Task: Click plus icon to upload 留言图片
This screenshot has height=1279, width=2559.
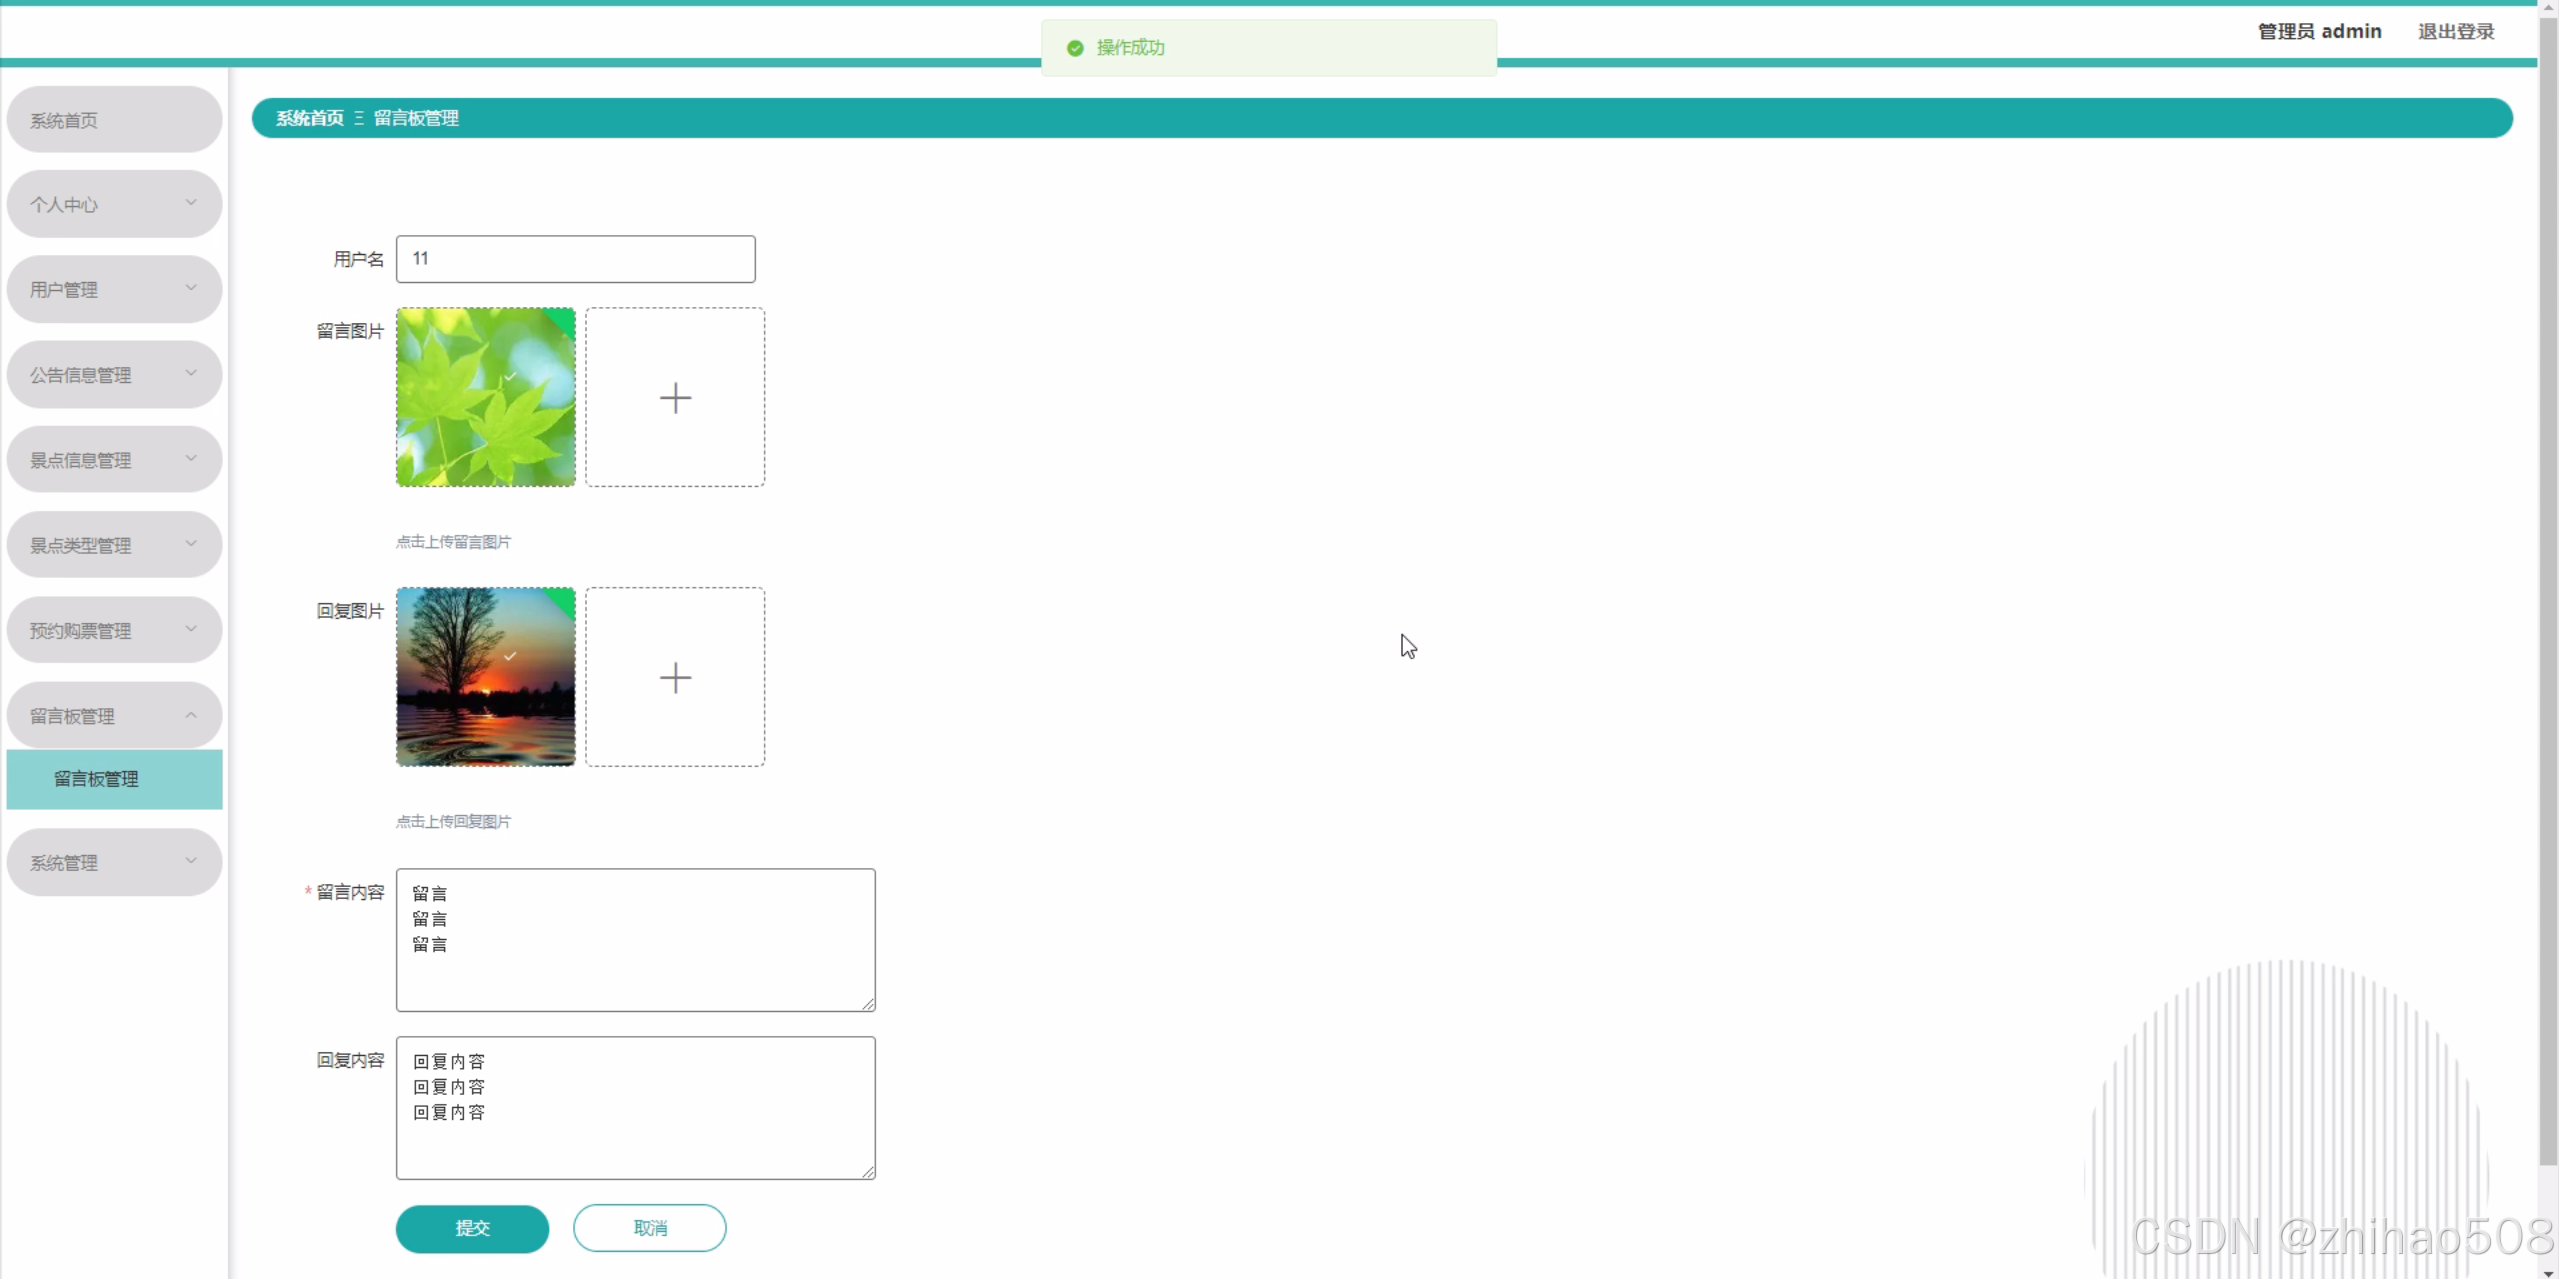Action: [x=675, y=398]
